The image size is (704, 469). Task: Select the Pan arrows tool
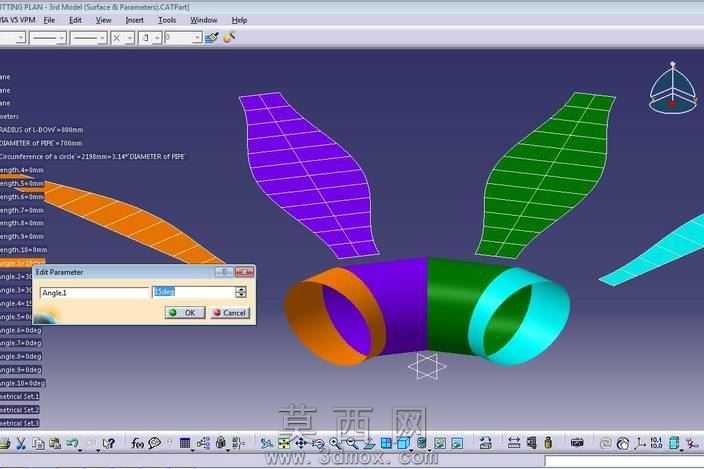pyautogui.click(x=300, y=443)
